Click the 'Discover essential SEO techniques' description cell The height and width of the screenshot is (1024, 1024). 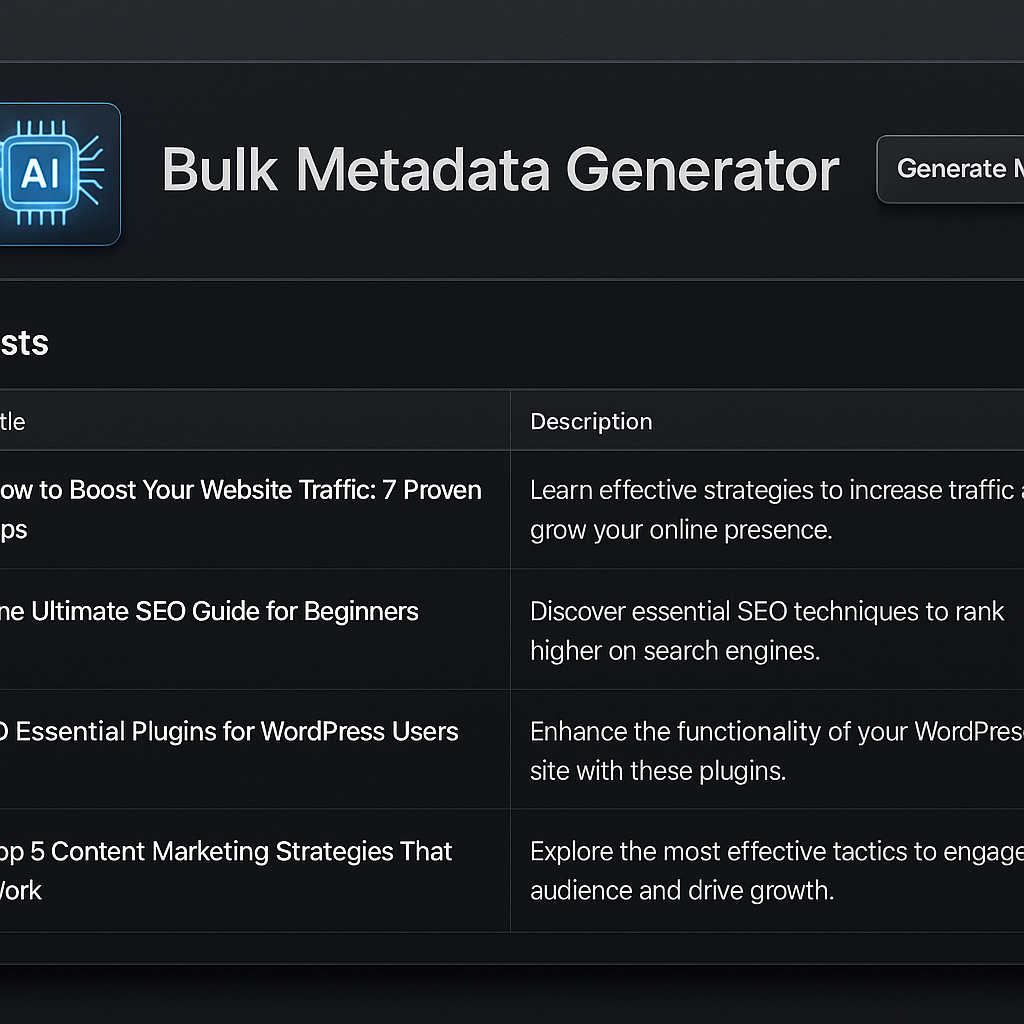tap(766, 631)
